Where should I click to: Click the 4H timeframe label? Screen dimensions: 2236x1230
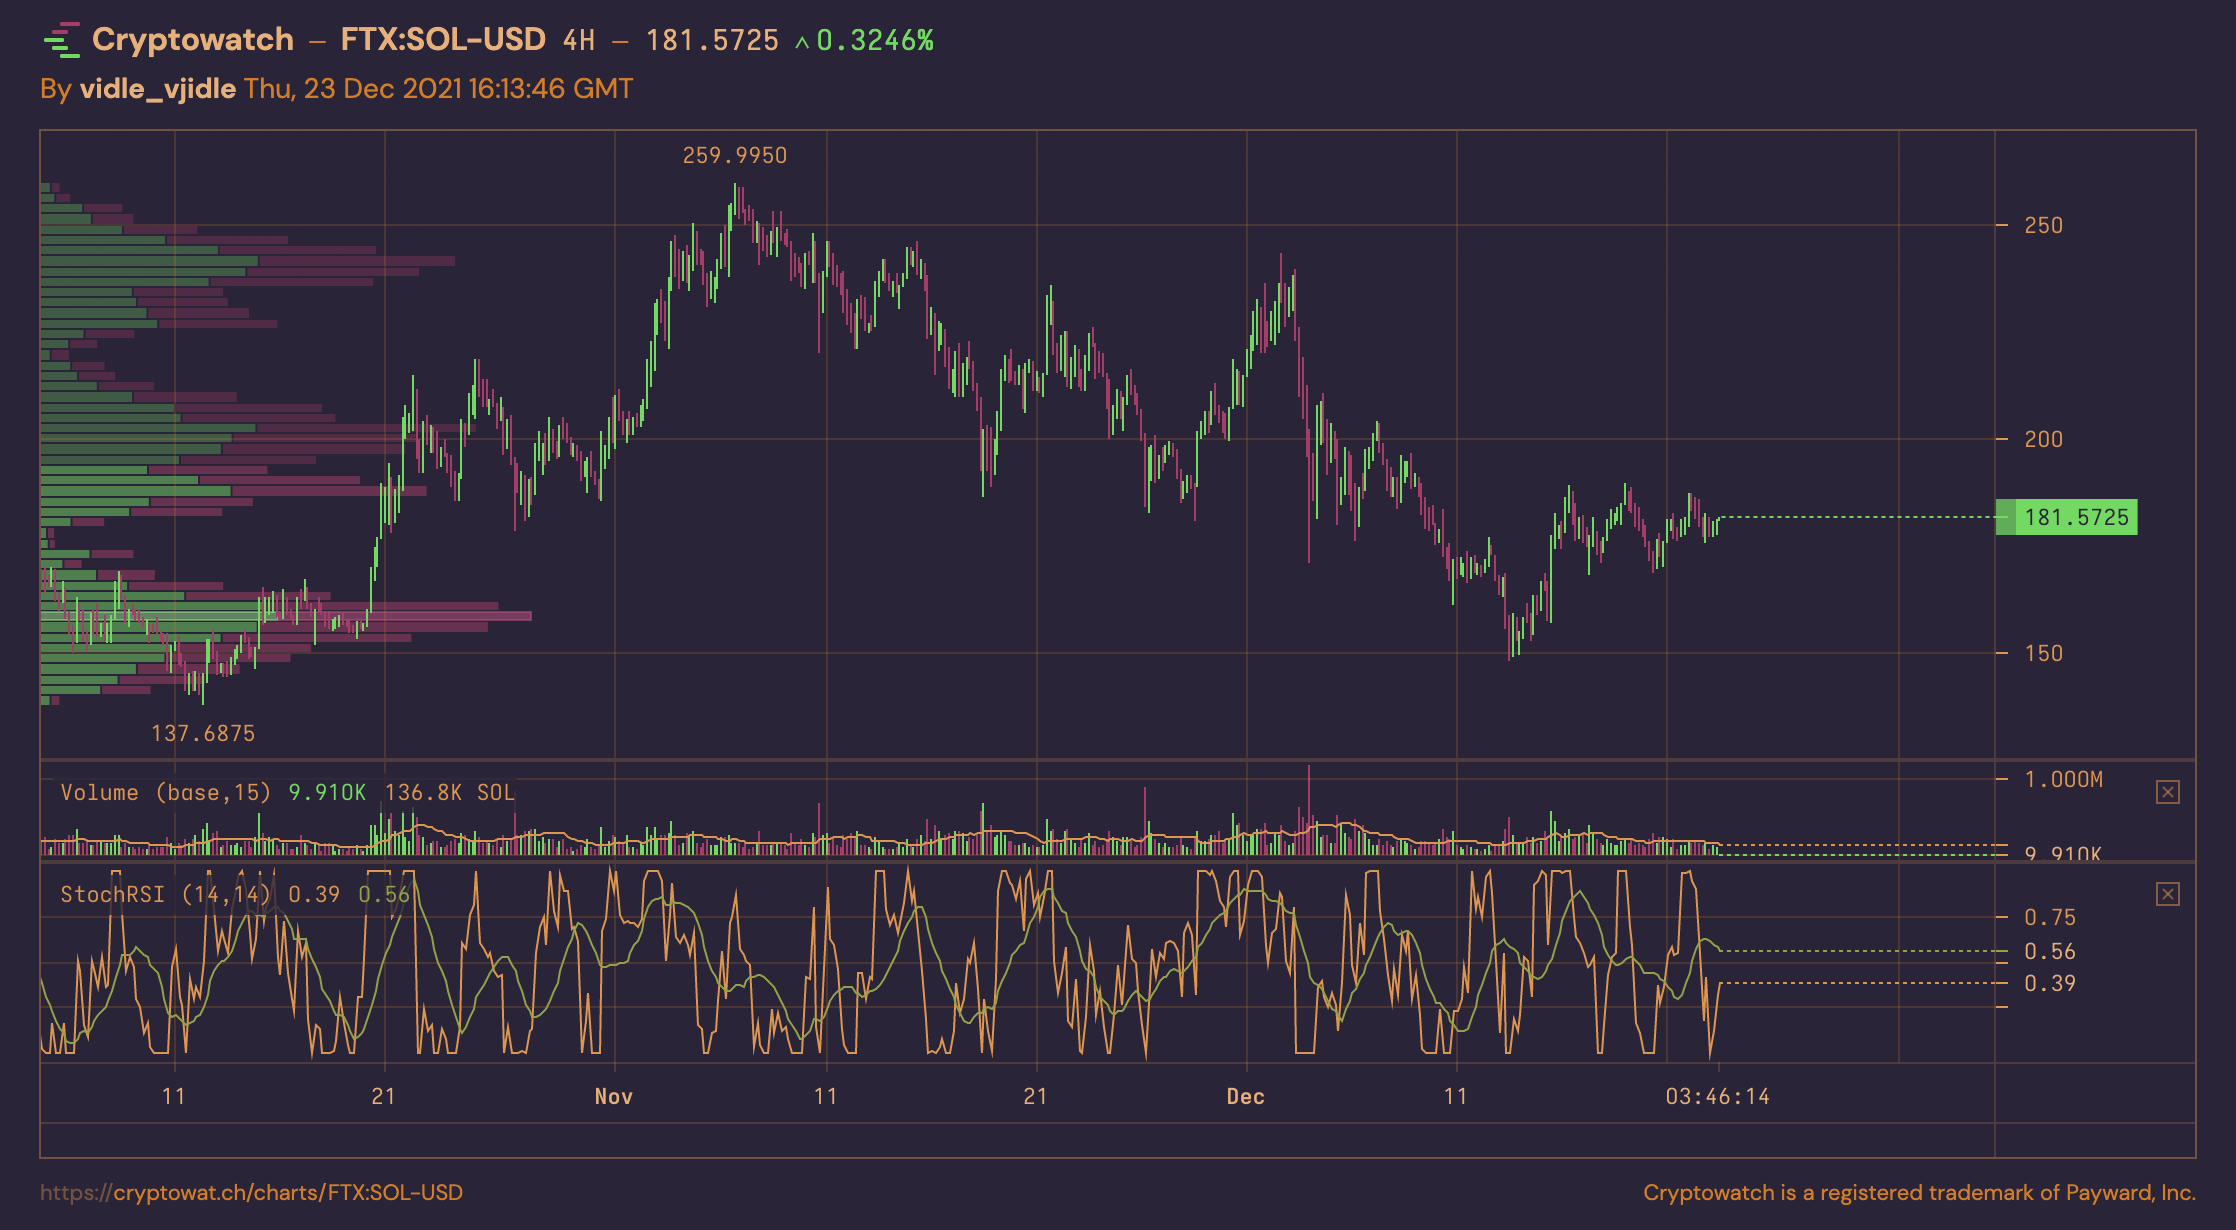point(579,40)
